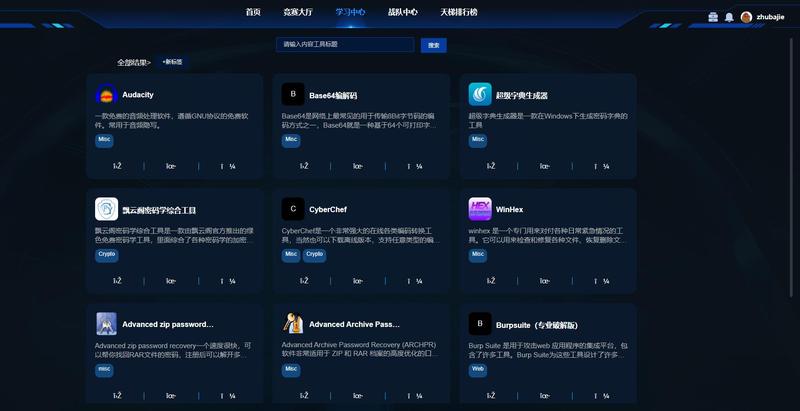Click the 超级字典生成器 blue swirl icon
800x411 pixels.
click(480, 94)
